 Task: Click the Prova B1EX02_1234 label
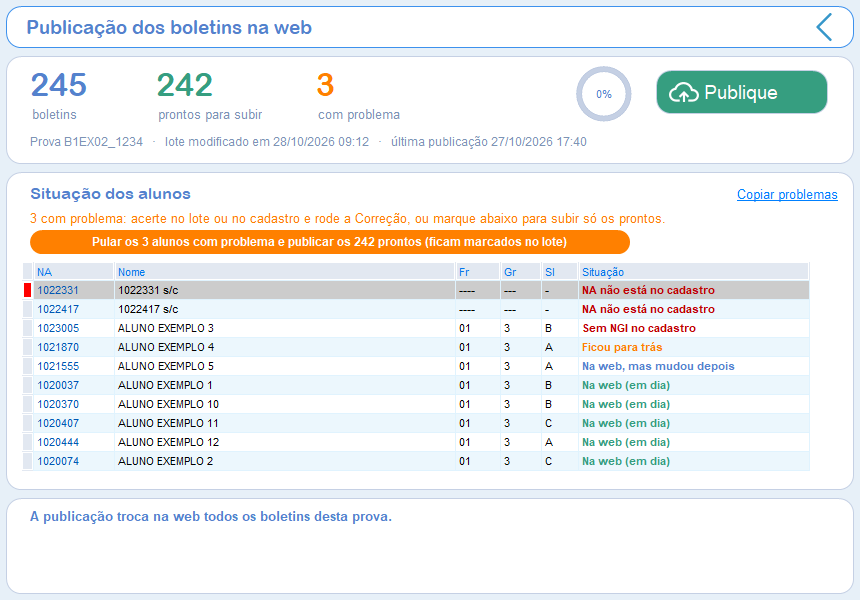[x=86, y=142]
